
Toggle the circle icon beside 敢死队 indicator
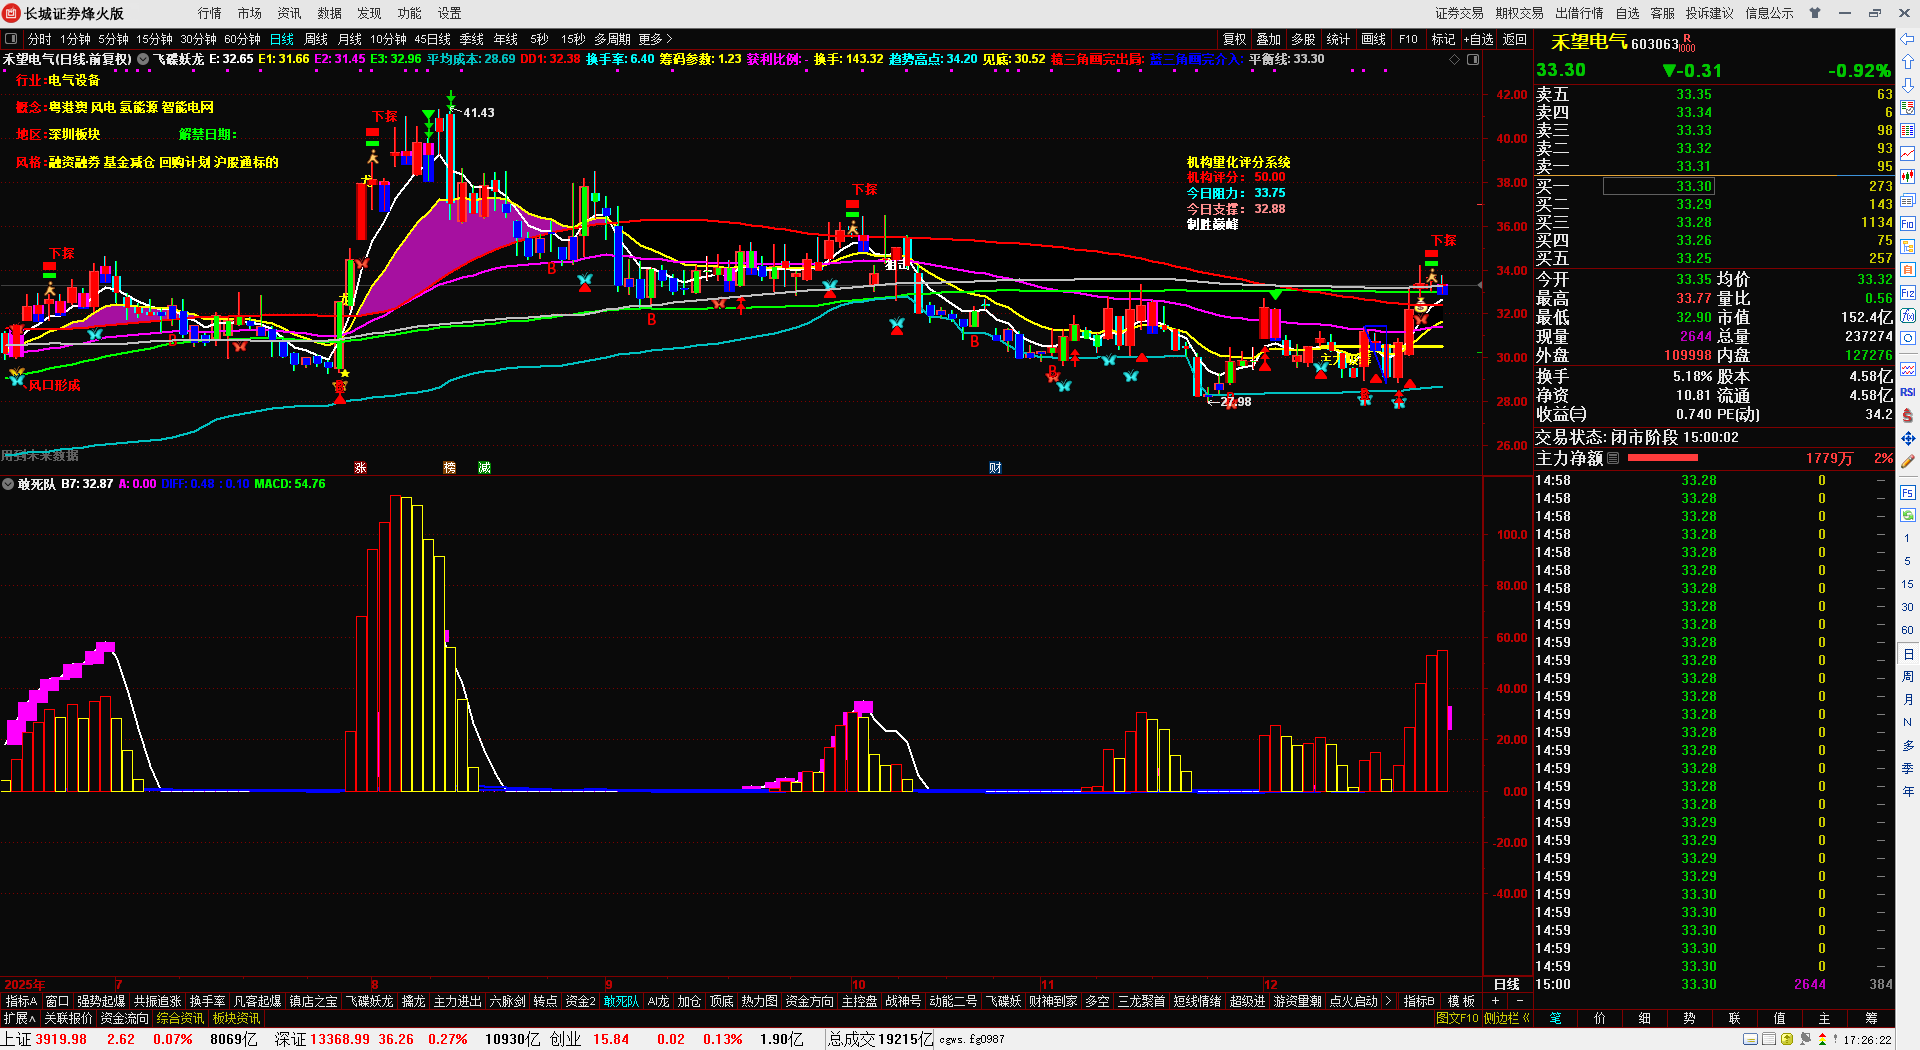click(8, 484)
